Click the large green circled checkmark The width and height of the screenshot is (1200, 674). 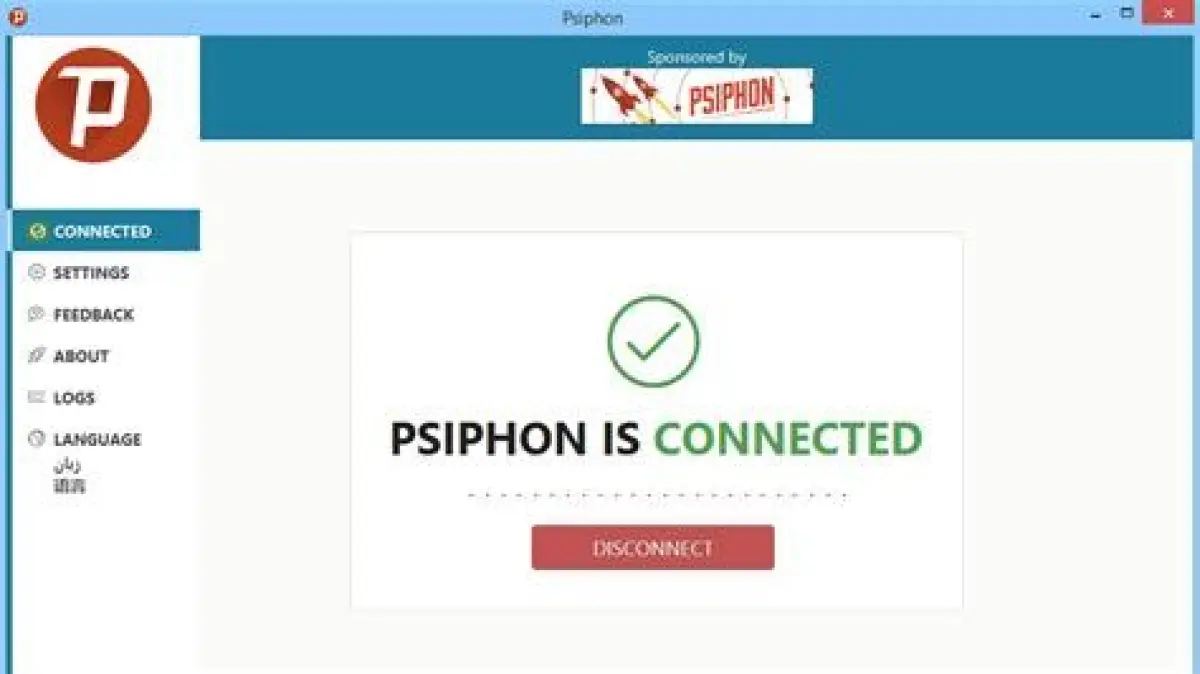pyautogui.click(x=653, y=342)
